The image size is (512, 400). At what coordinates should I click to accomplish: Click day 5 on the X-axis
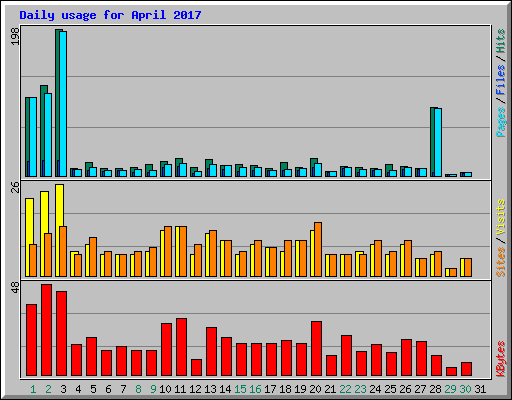tap(93, 389)
